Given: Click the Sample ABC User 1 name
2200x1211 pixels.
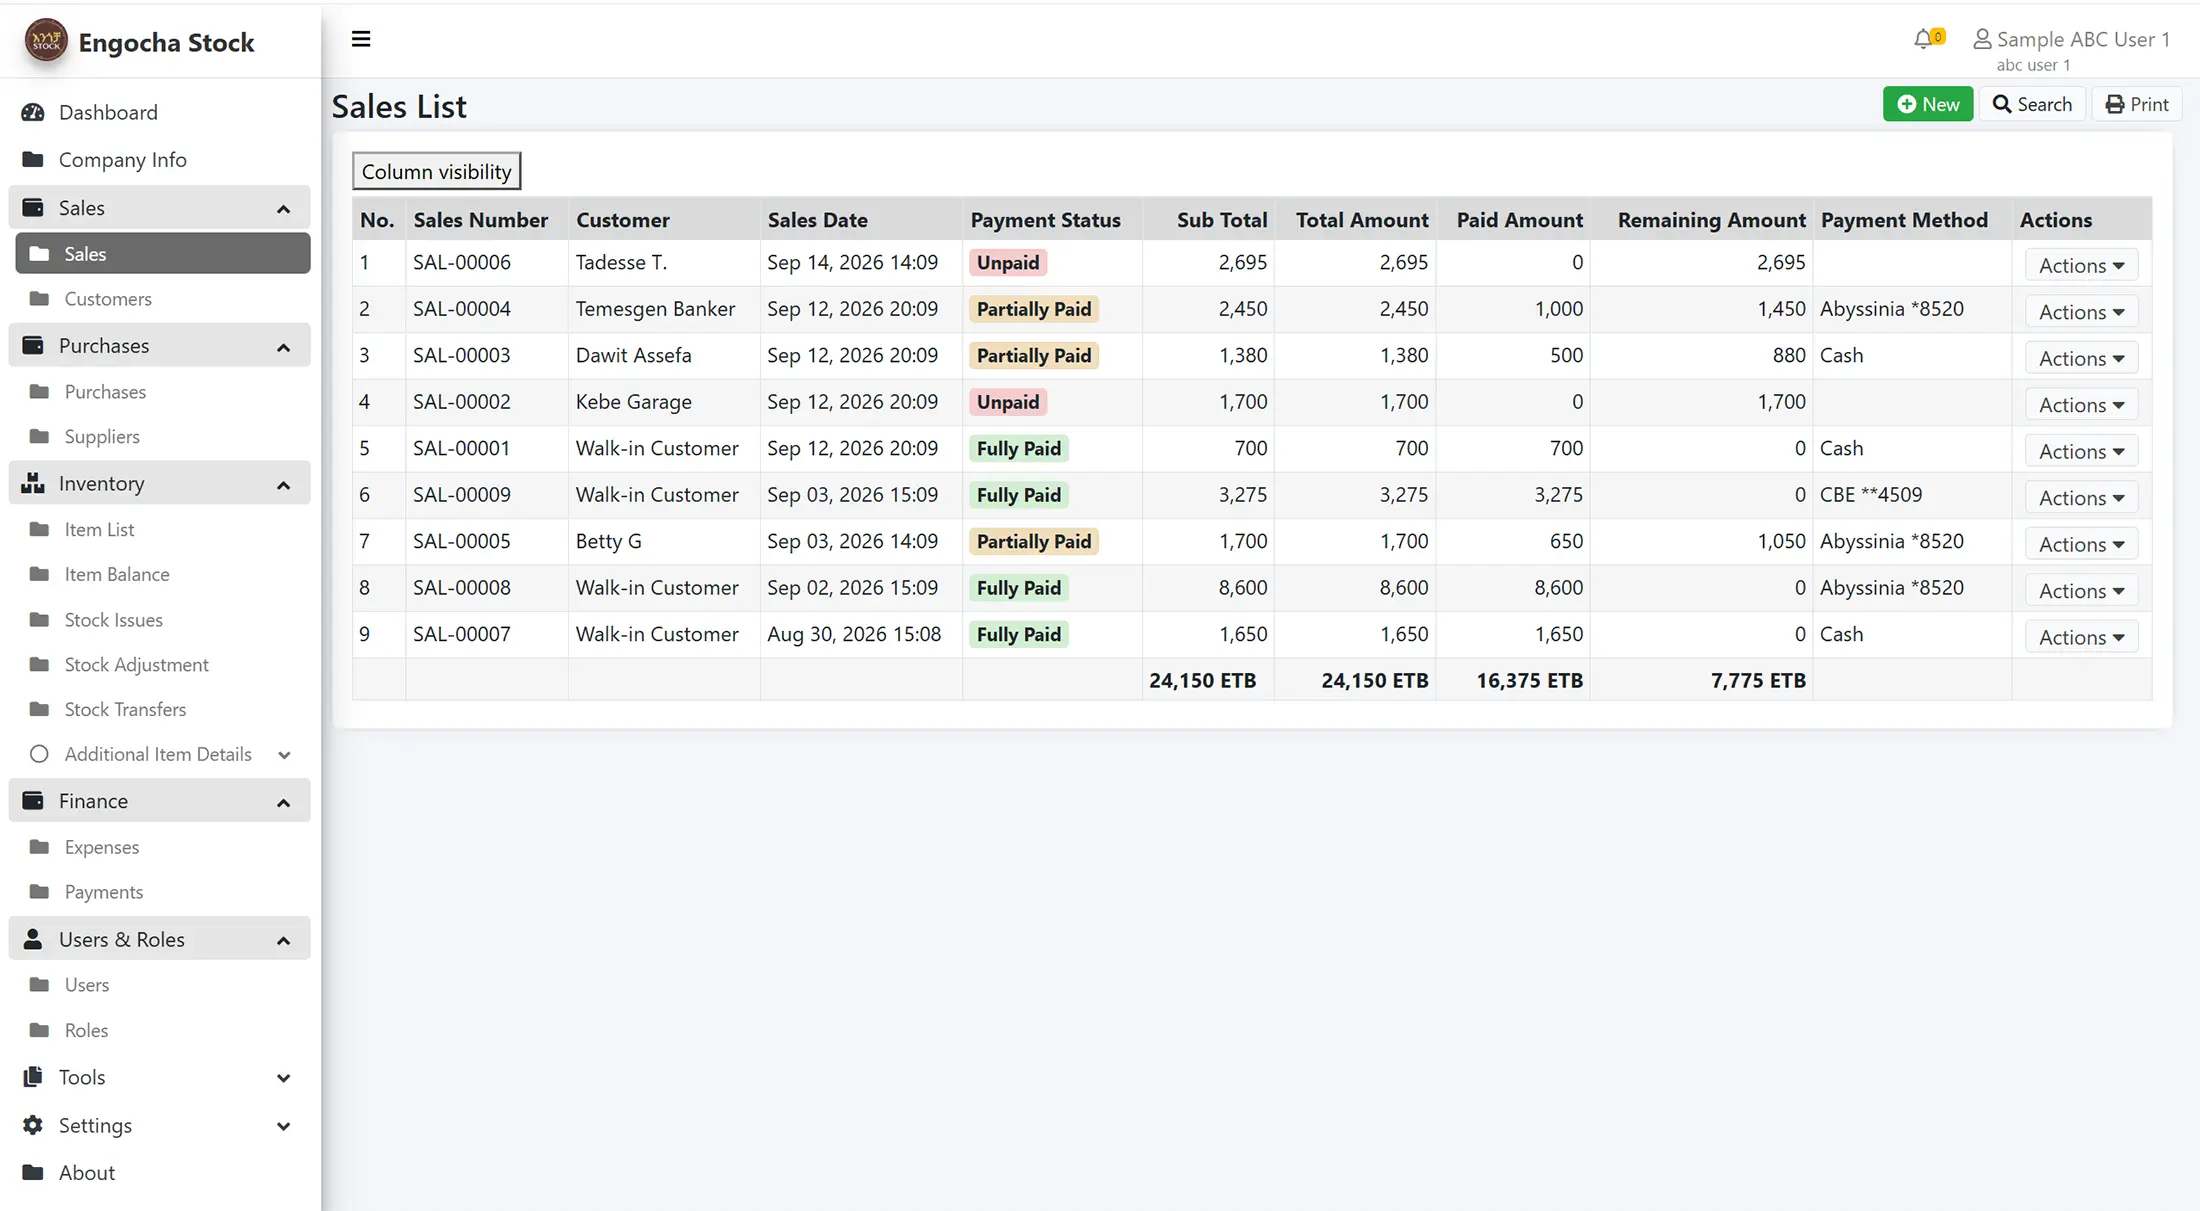Looking at the screenshot, I should 2083,39.
